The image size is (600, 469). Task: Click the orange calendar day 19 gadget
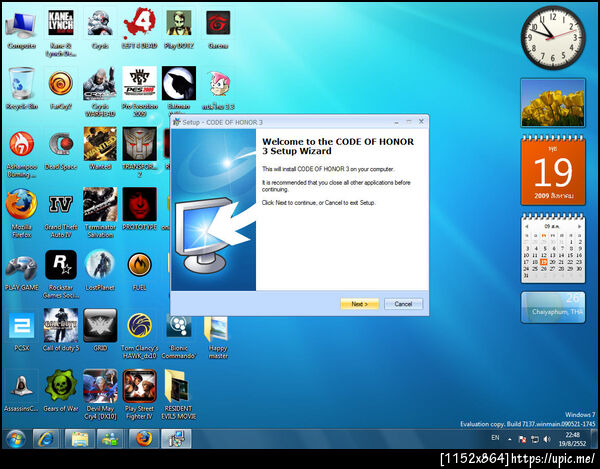point(553,170)
